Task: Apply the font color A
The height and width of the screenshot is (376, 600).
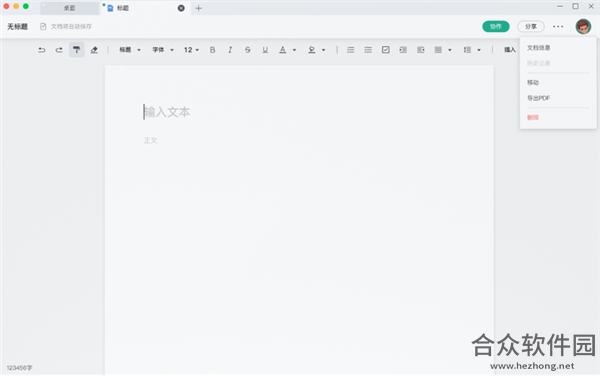Action: tap(282, 50)
